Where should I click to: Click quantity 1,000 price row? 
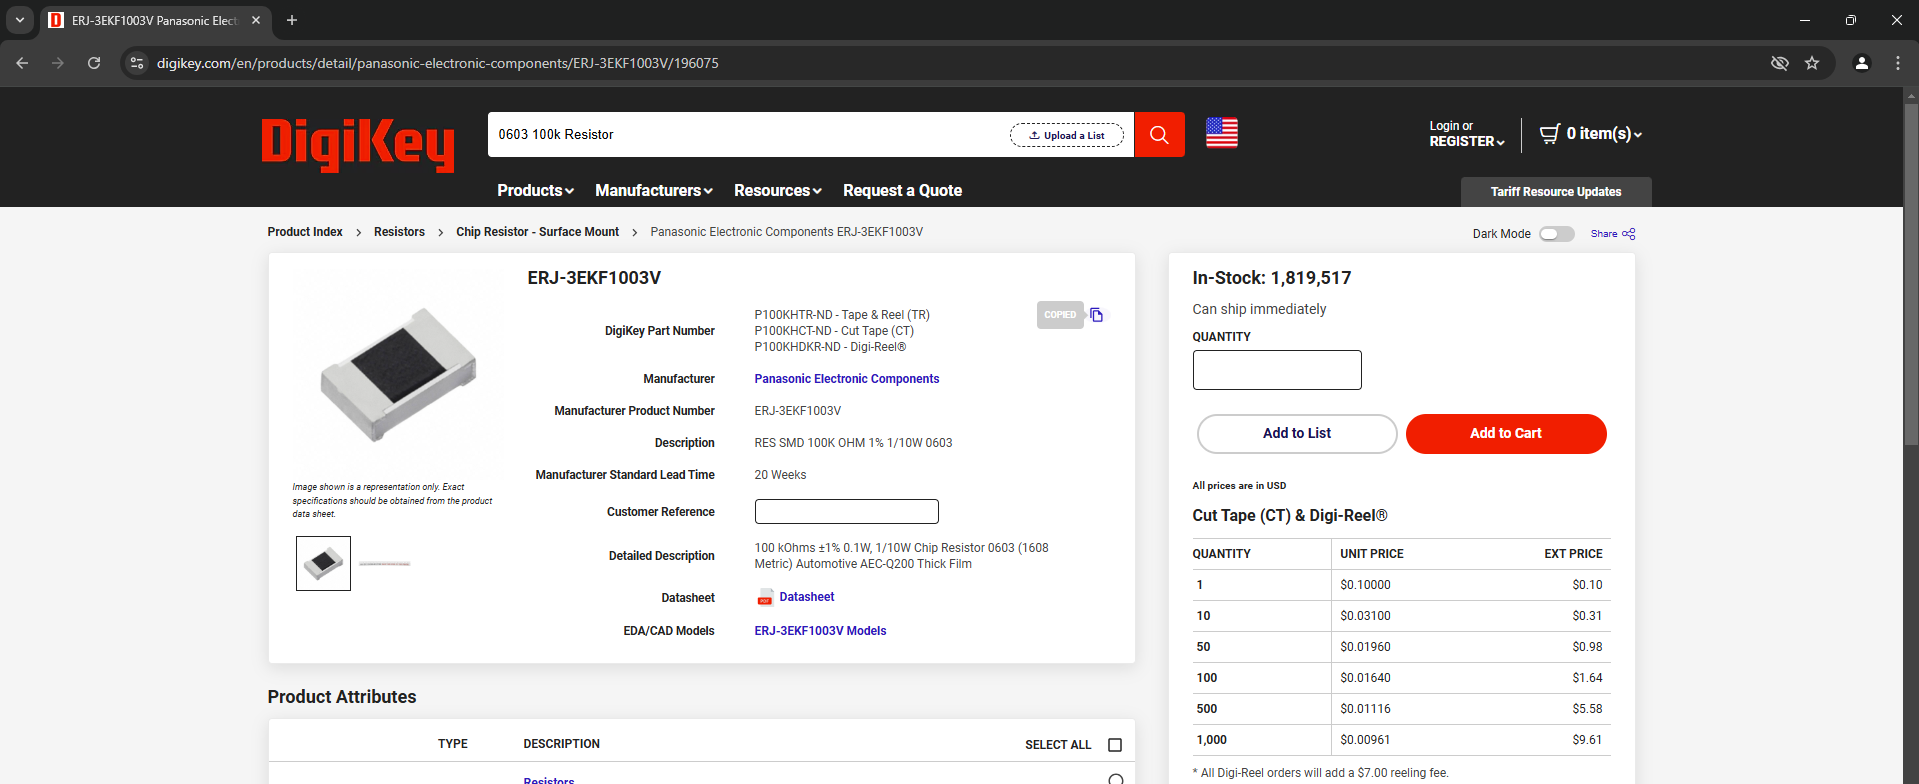(x=1401, y=740)
